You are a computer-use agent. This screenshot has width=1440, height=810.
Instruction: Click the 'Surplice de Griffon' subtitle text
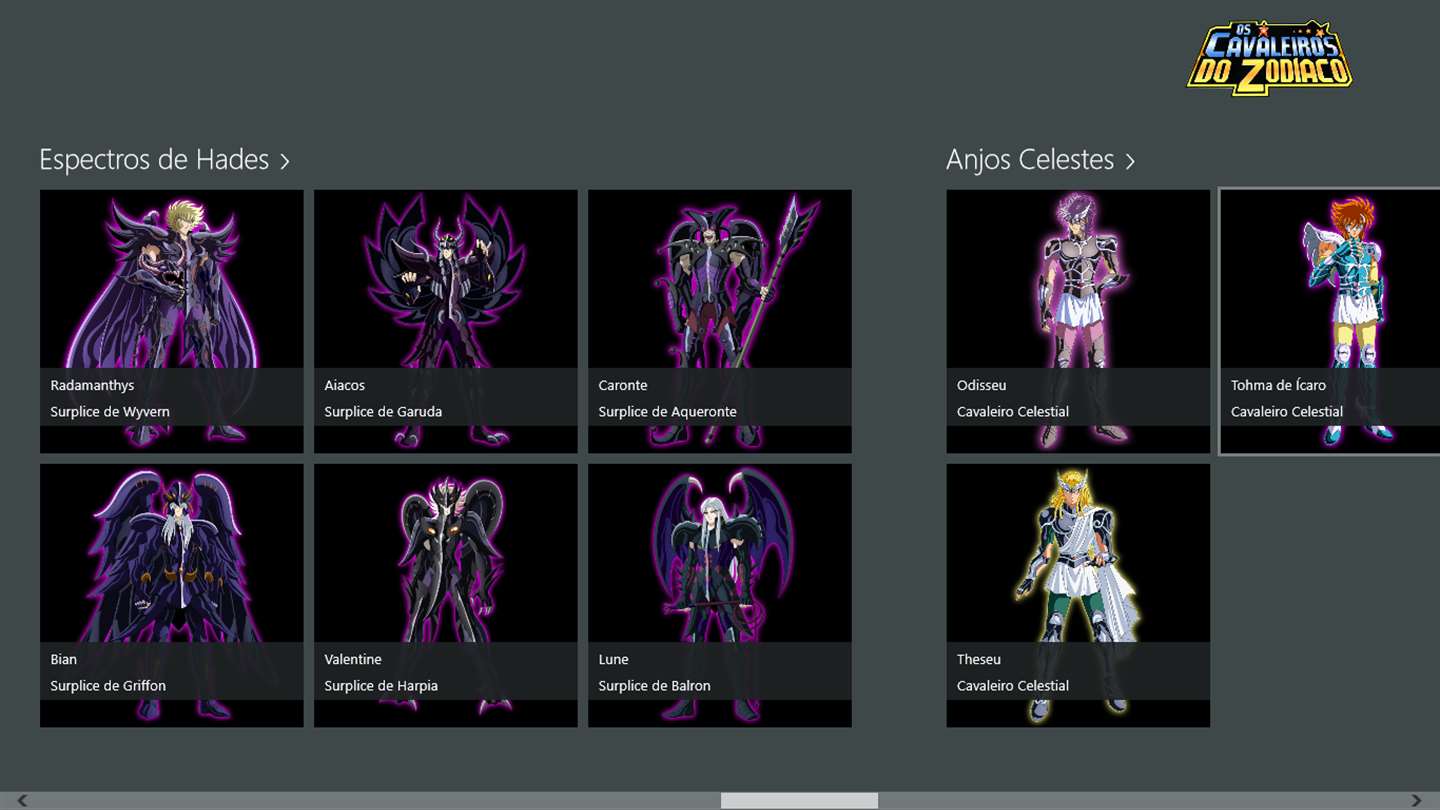pos(108,686)
